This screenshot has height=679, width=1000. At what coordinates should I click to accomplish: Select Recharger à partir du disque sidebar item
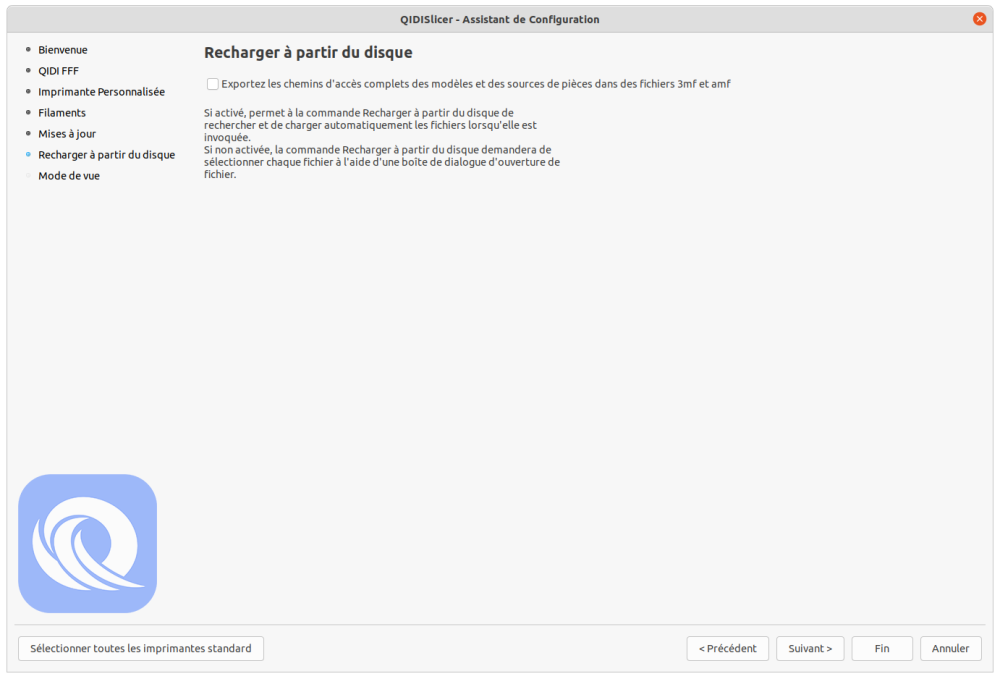(107, 155)
